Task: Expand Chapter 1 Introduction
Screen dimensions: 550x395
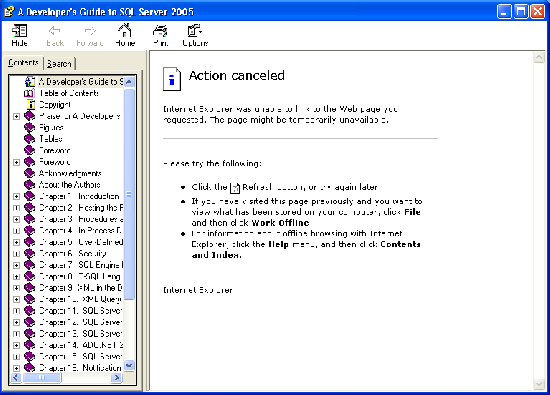Action: [16, 196]
